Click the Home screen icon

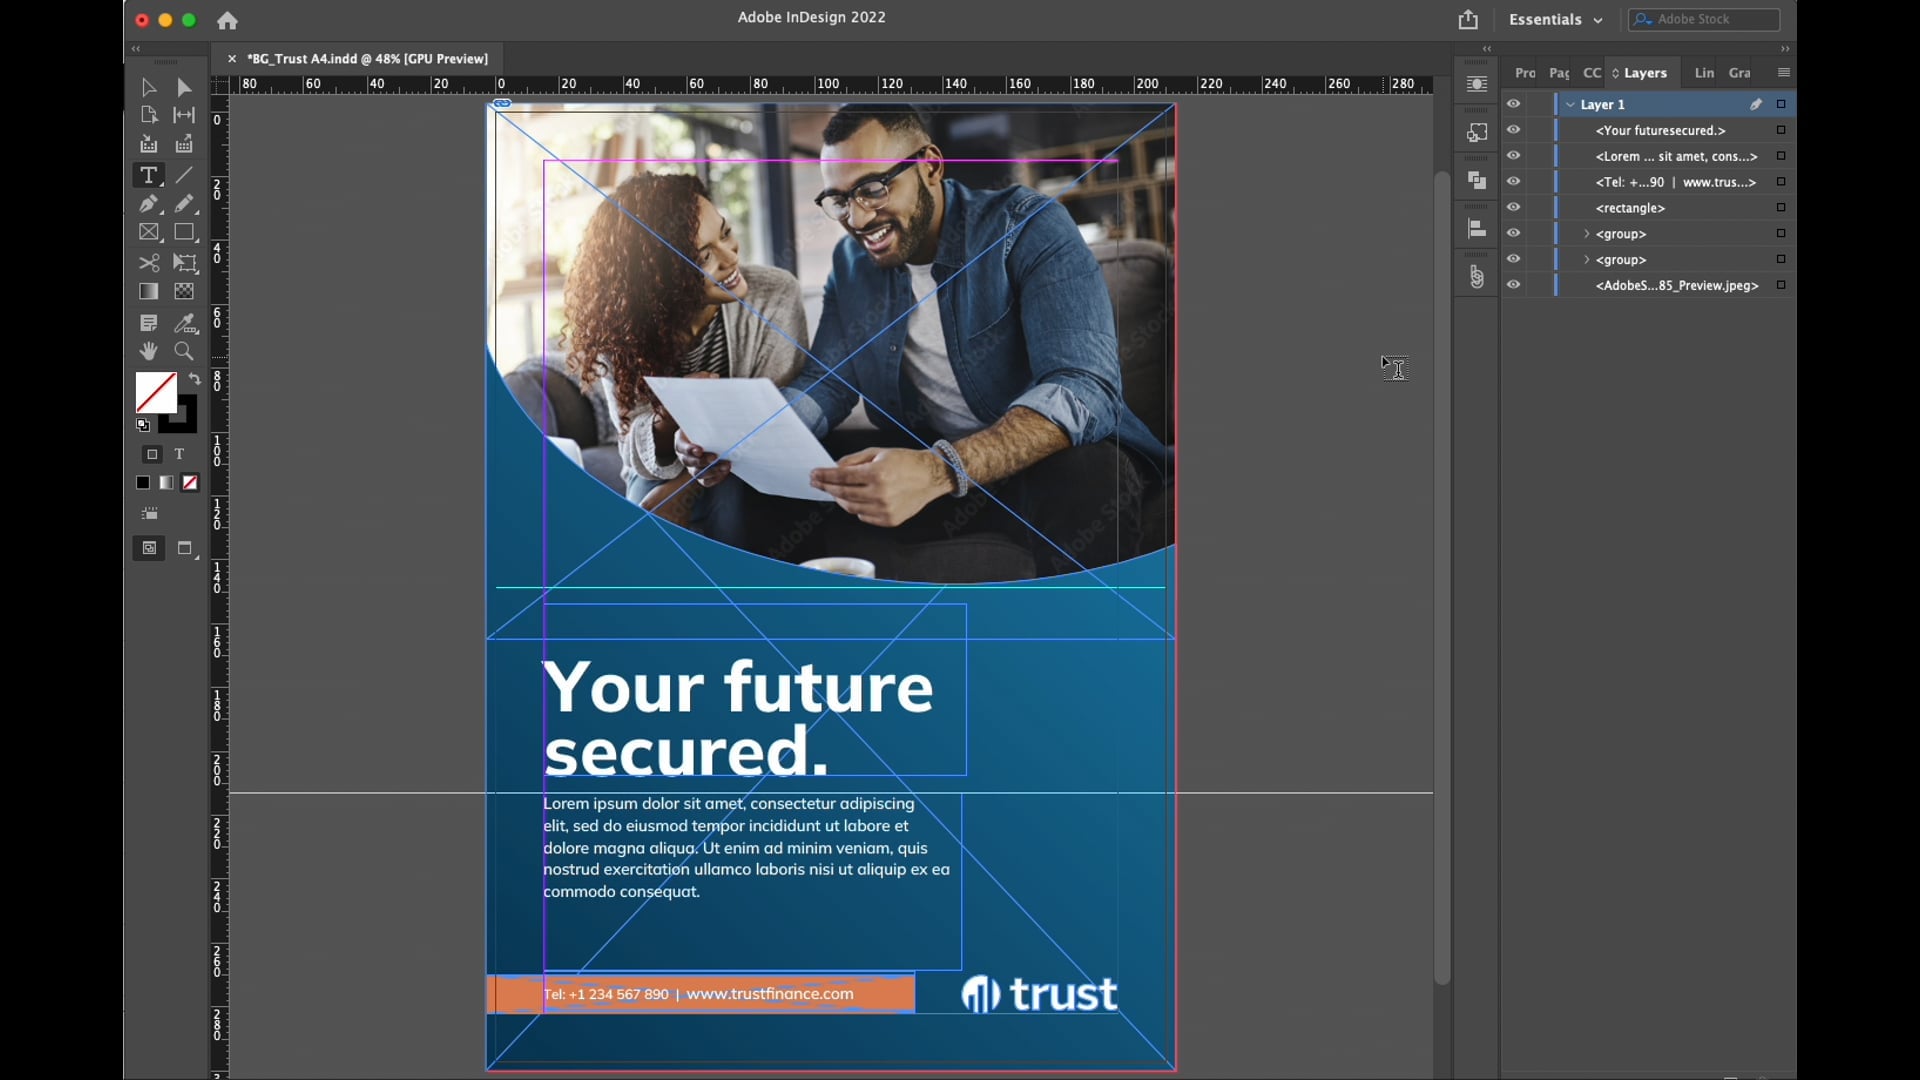[228, 20]
